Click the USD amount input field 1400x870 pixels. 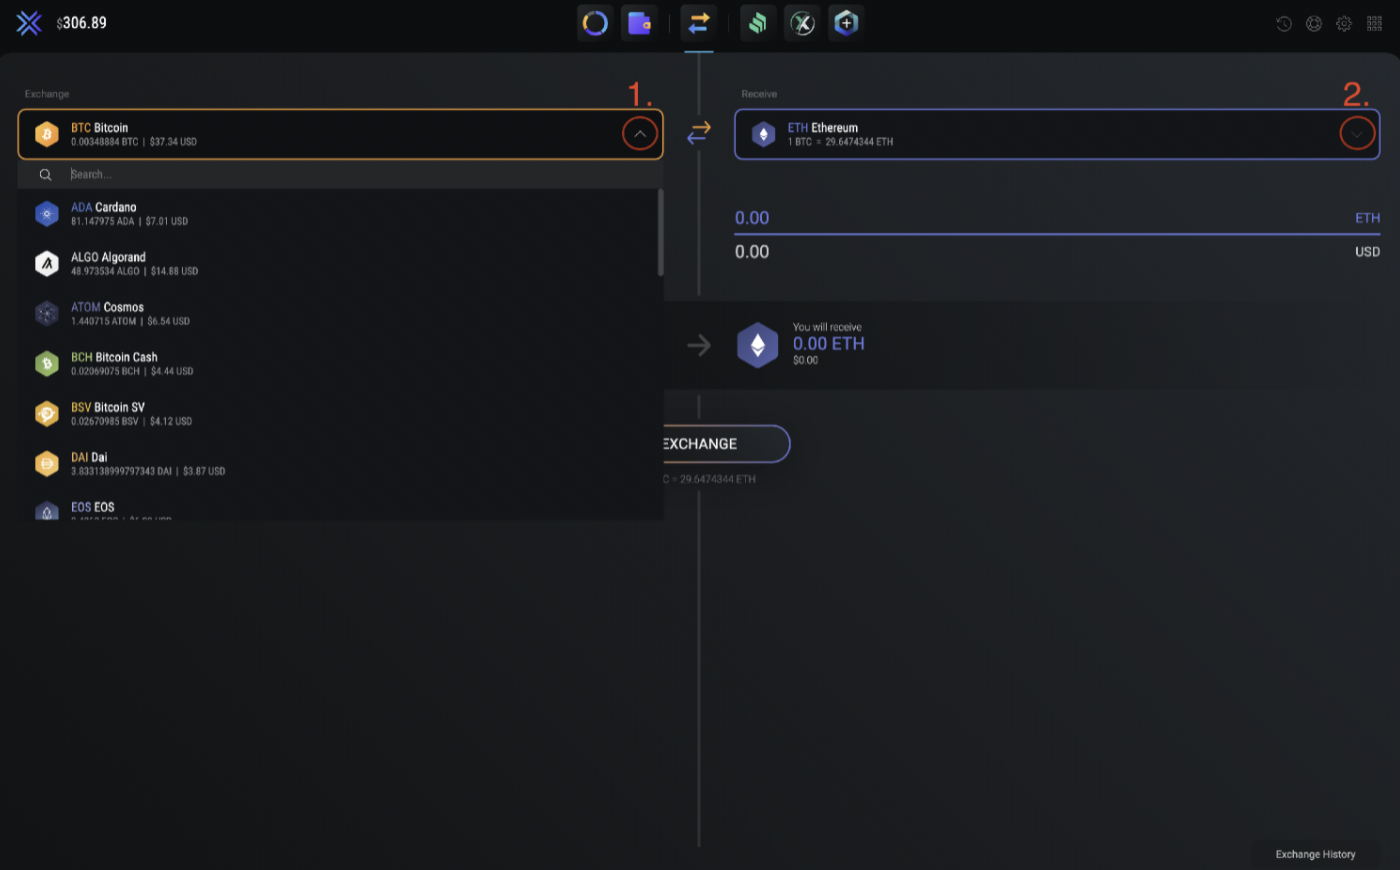click(x=1057, y=252)
